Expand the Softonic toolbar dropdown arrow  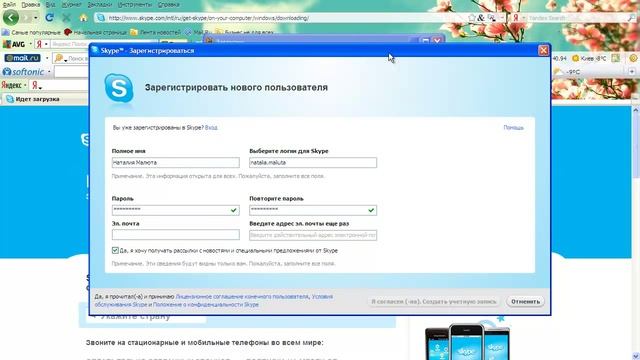click(x=49, y=72)
